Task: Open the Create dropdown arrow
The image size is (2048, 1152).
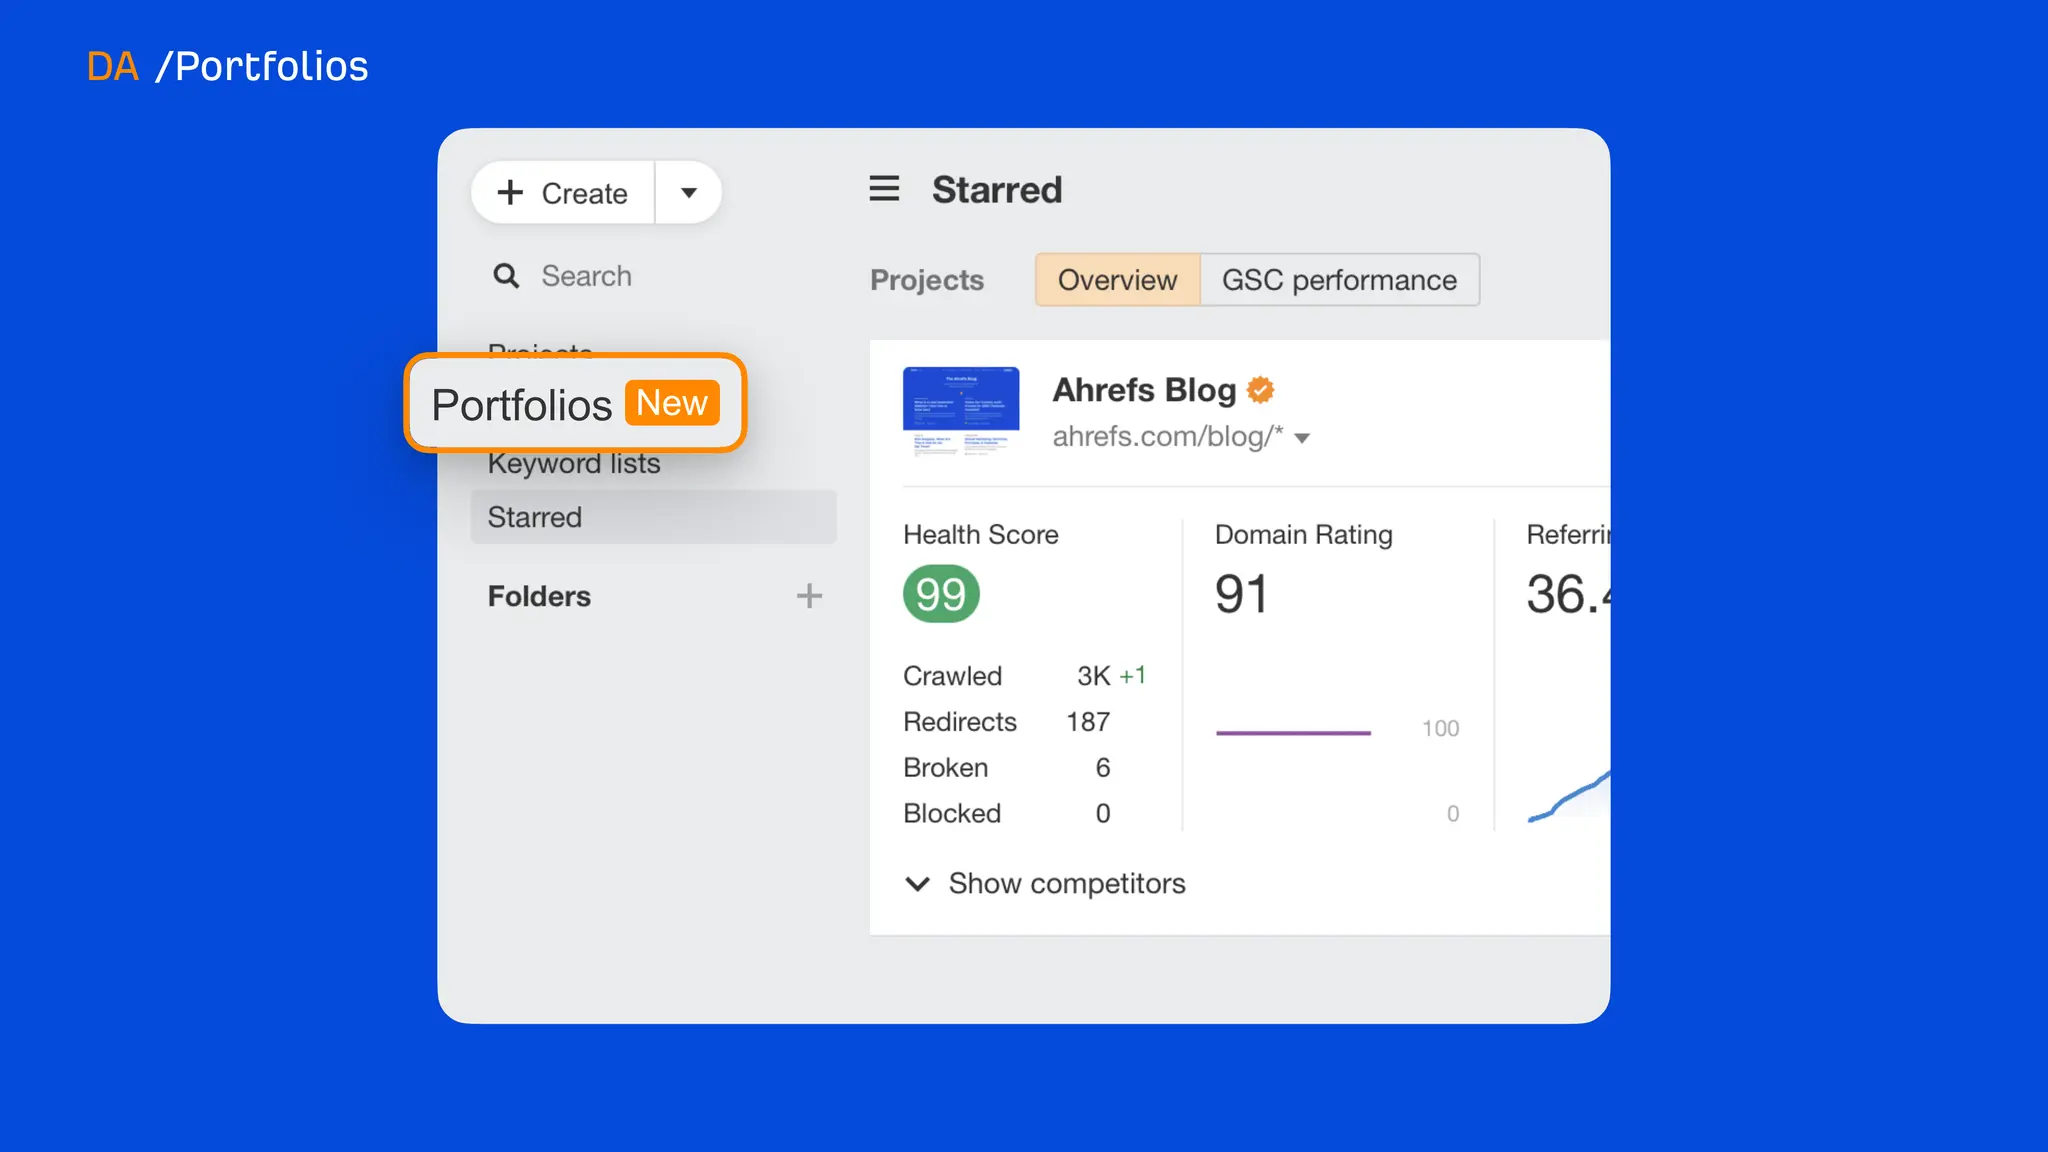Action: [689, 193]
